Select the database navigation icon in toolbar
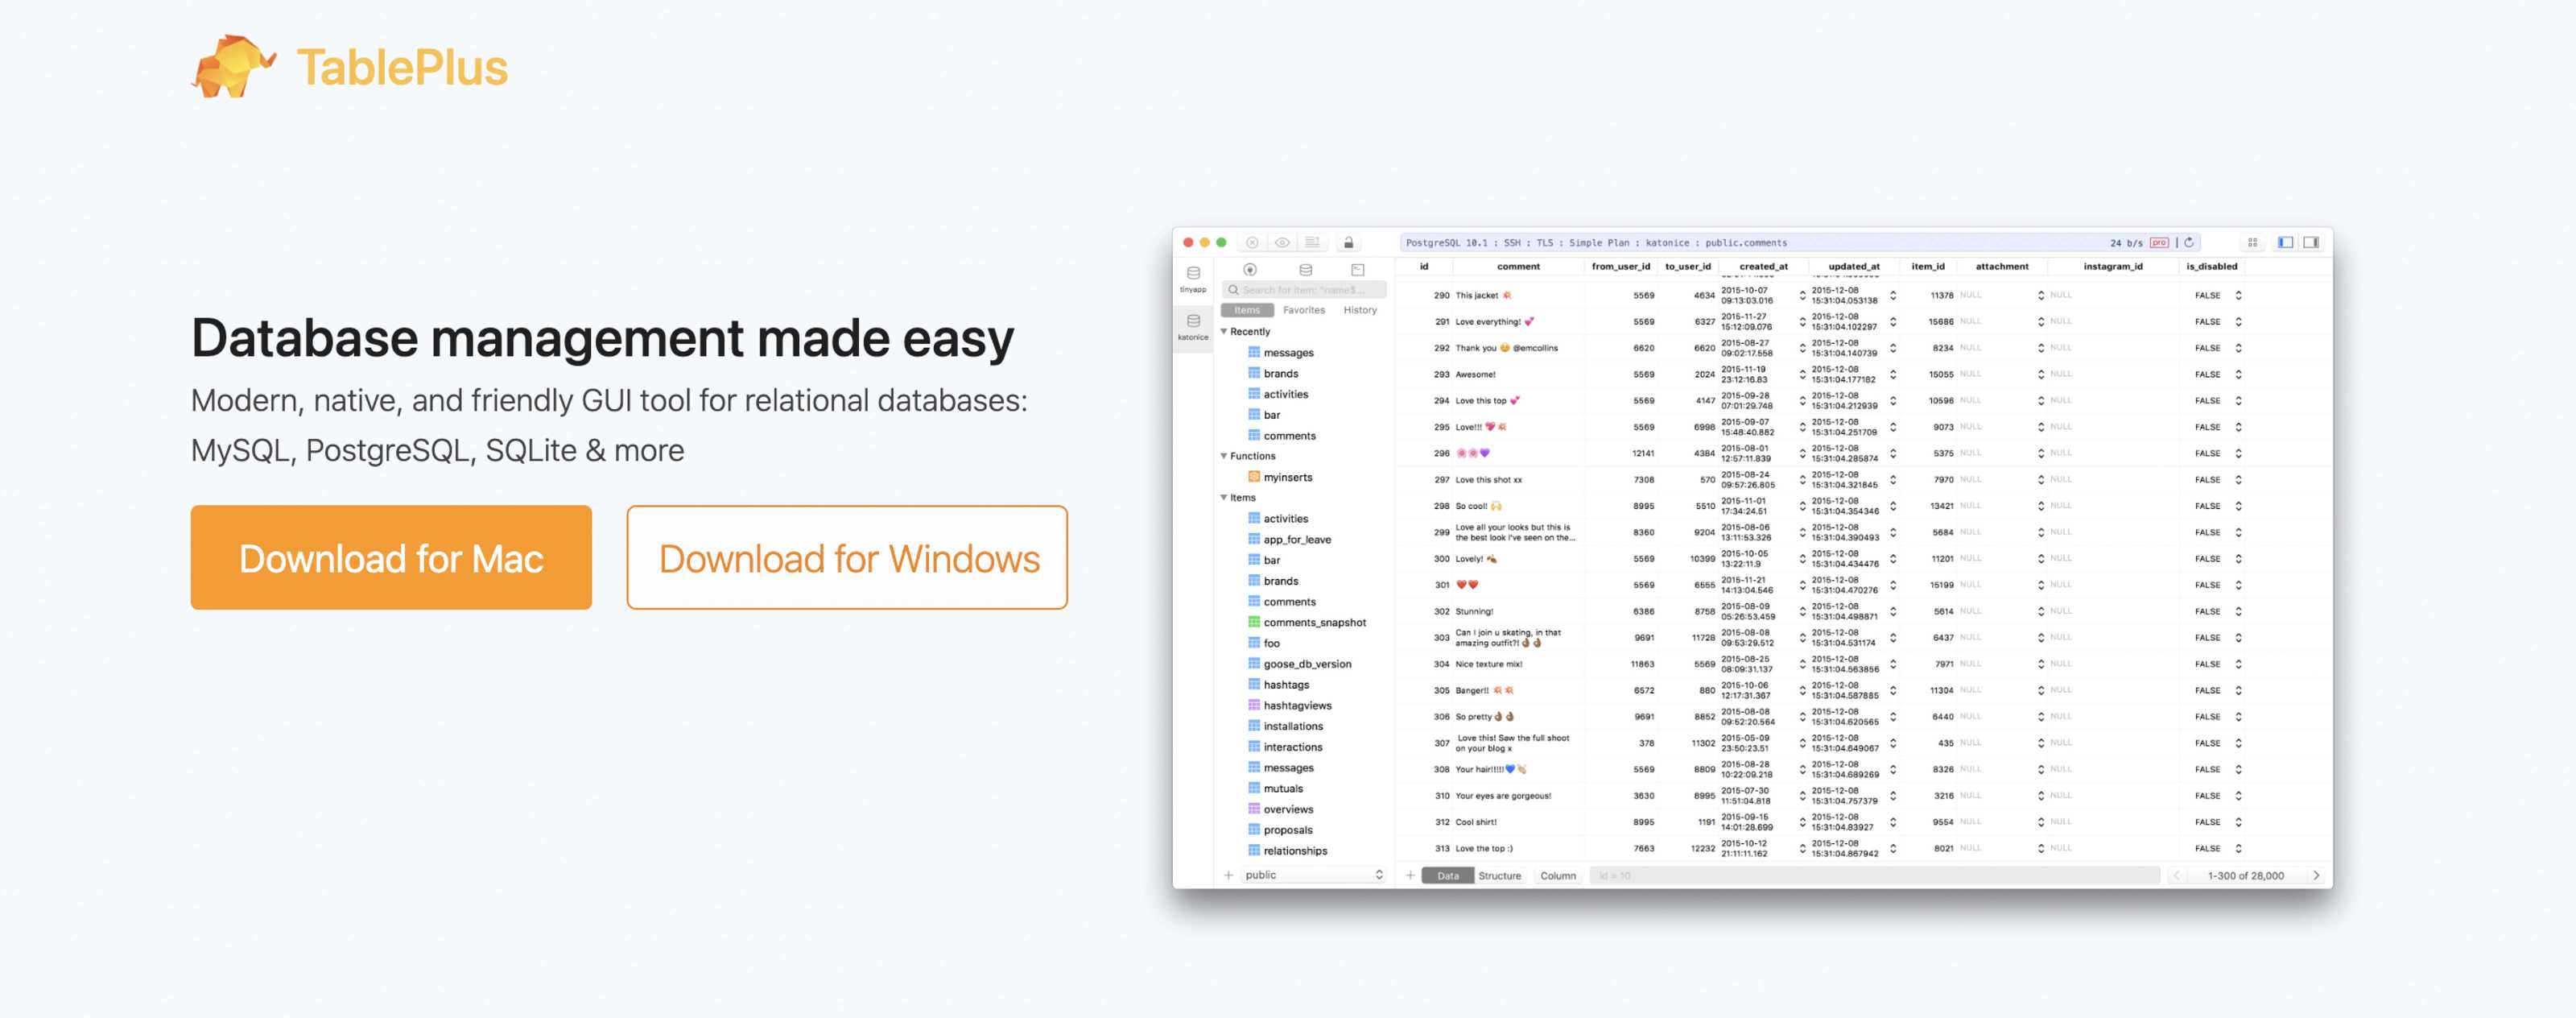Image resolution: width=2576 pixels, height=1018 pixels. point(1306,270)
